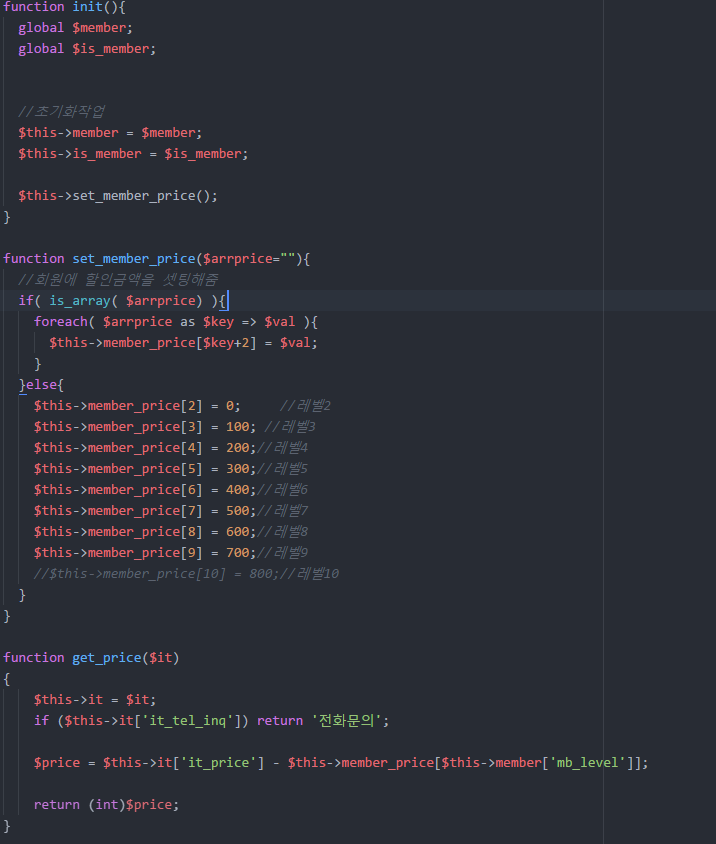The width and height of the screenshot is (716, 844).
Task: Click the //레벨2 comment
Action: (x=305, y=406)
